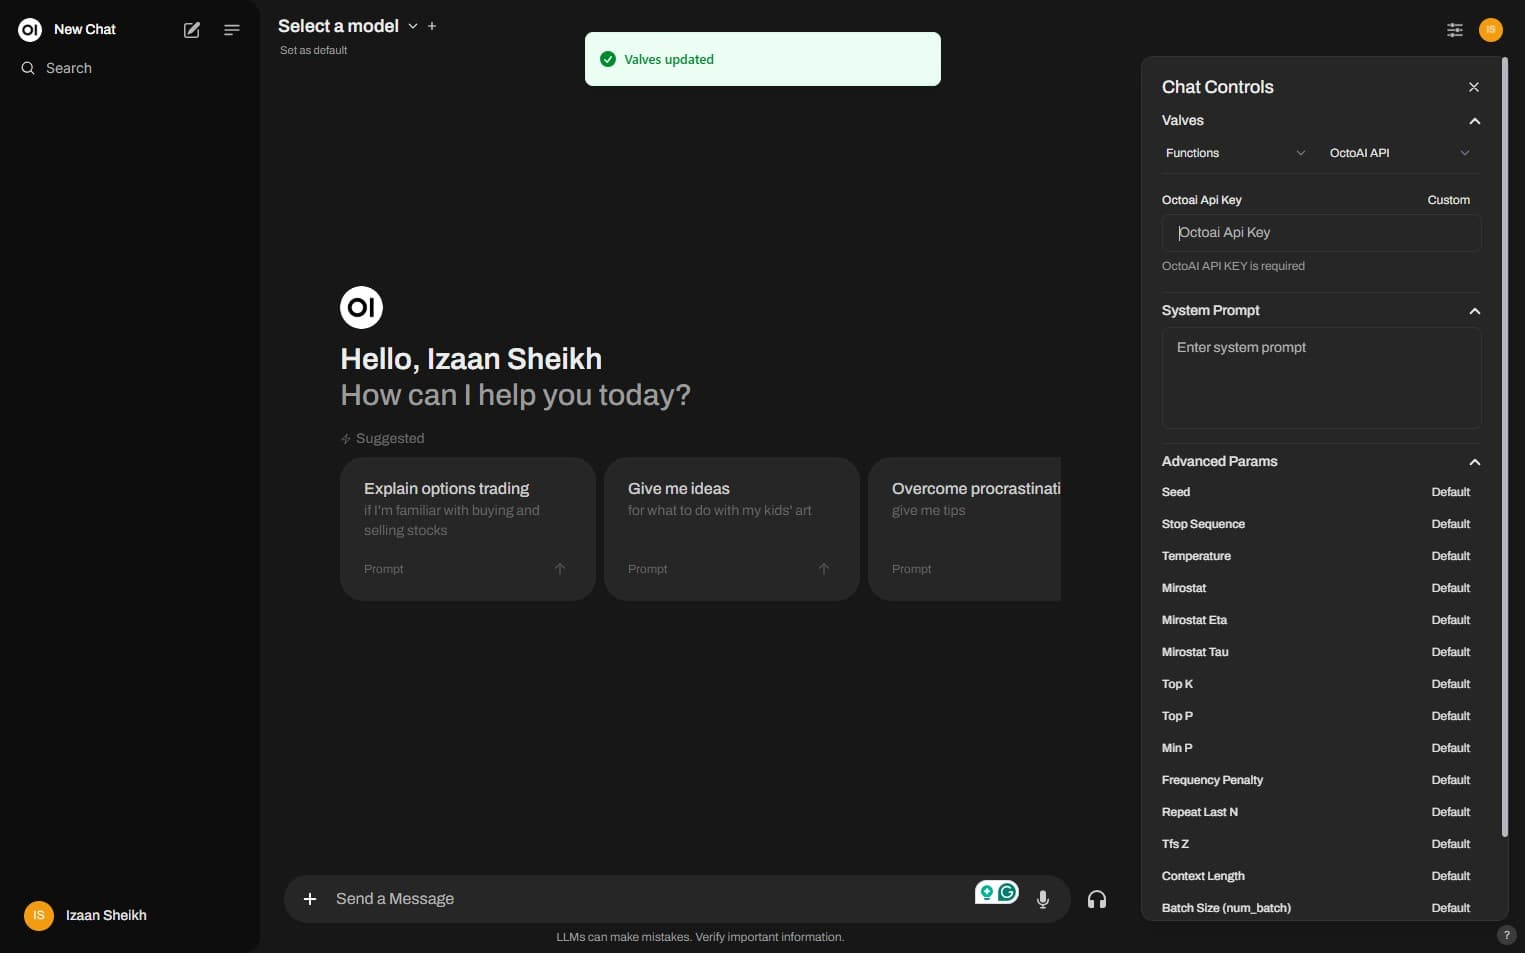The height and width of the screenshot is (953, 1525).
Task: Start voice input with microphone icon
Action: [1043, 899]
